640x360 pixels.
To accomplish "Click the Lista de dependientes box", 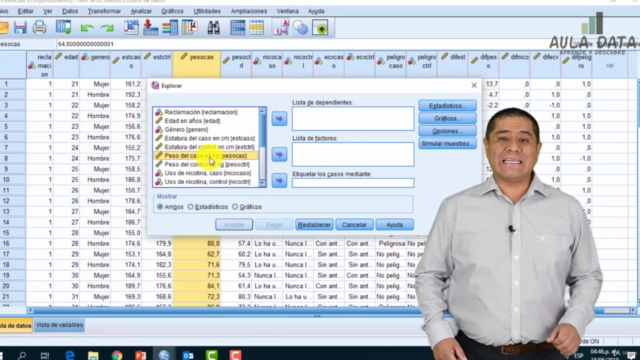I will click(353, 119).
